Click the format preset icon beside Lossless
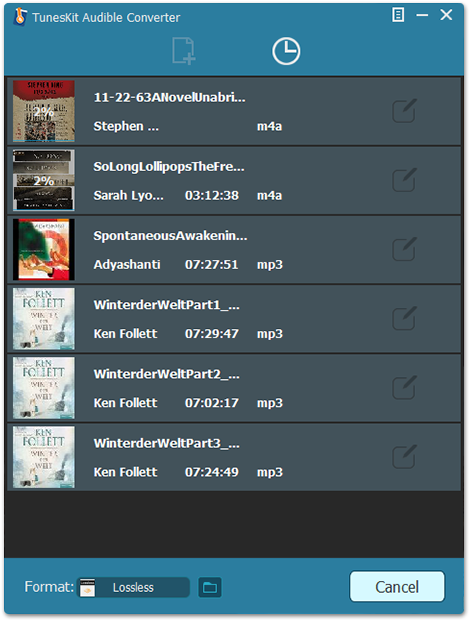Viewport: 469px width, 620px height. tap(87, 588)
